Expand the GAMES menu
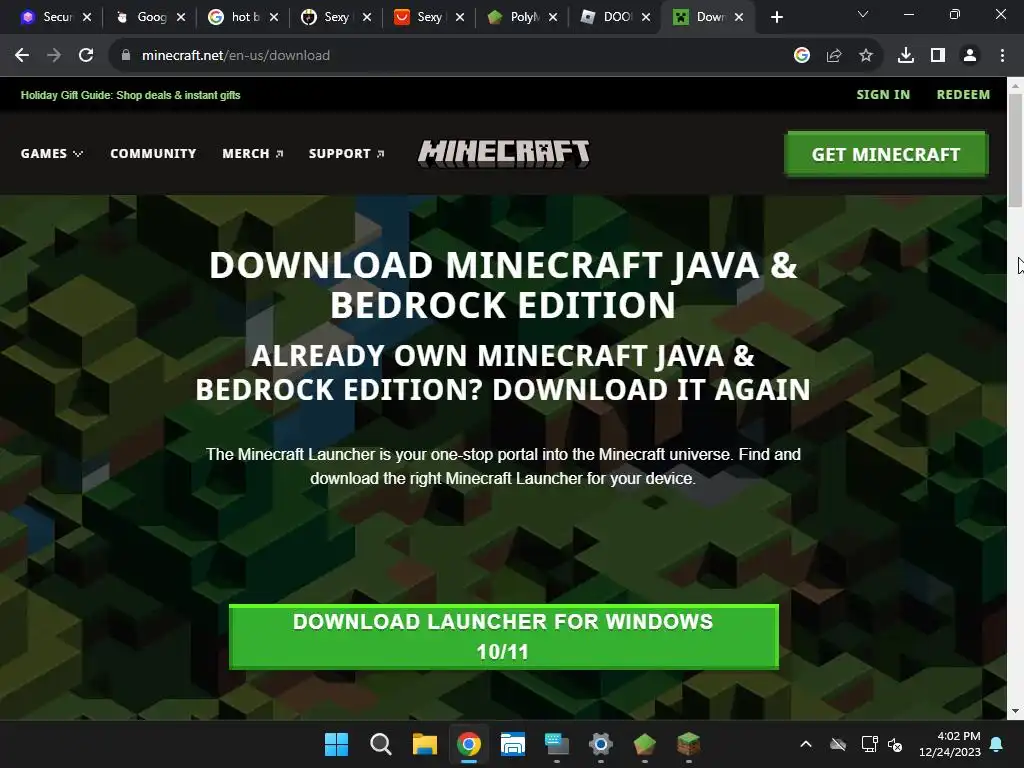1024x768 pixels. pyautogui.click(x=52, y=153)
